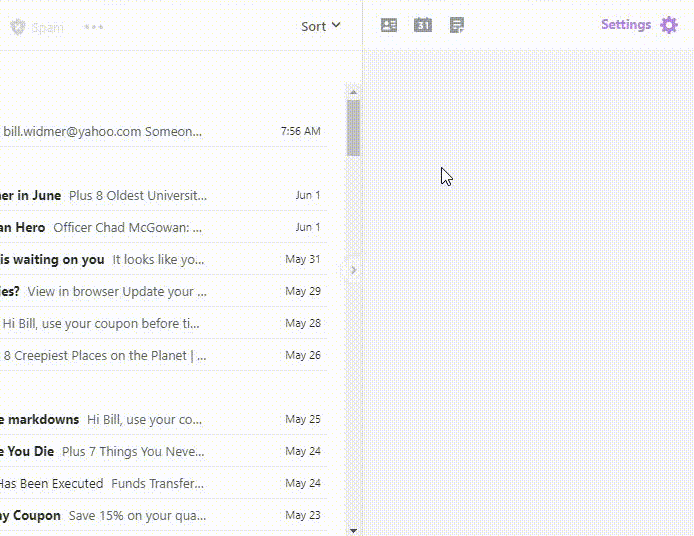Click the Spam shield icon

(x=17, y=27)
